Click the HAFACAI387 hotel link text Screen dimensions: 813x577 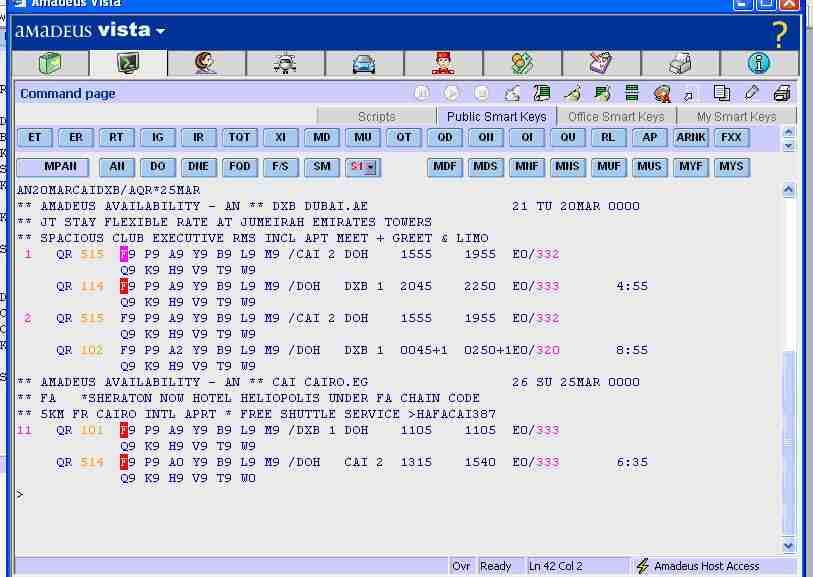pos(452,414)
